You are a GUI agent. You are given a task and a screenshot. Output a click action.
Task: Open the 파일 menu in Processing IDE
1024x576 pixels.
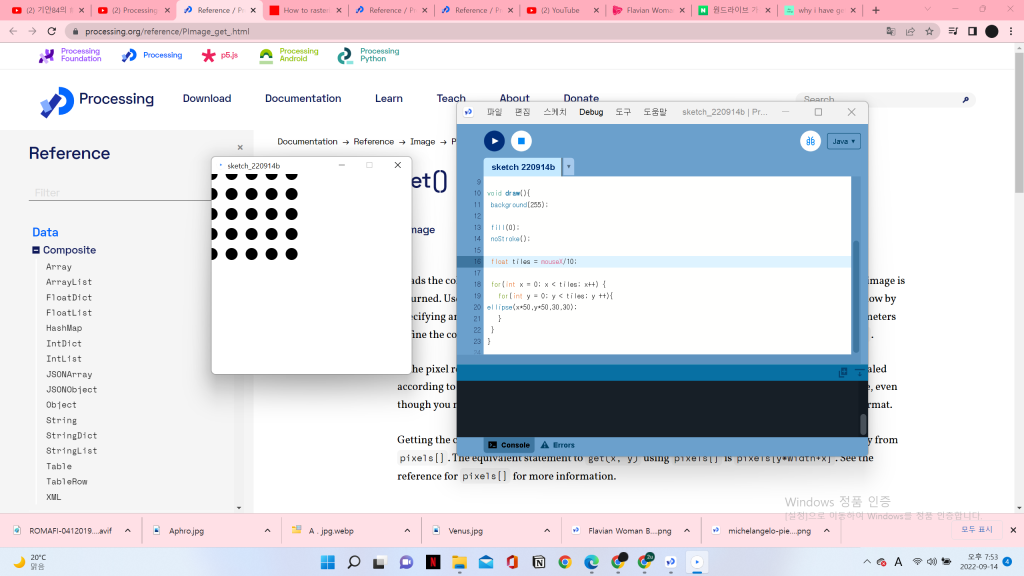coord(494,112)
